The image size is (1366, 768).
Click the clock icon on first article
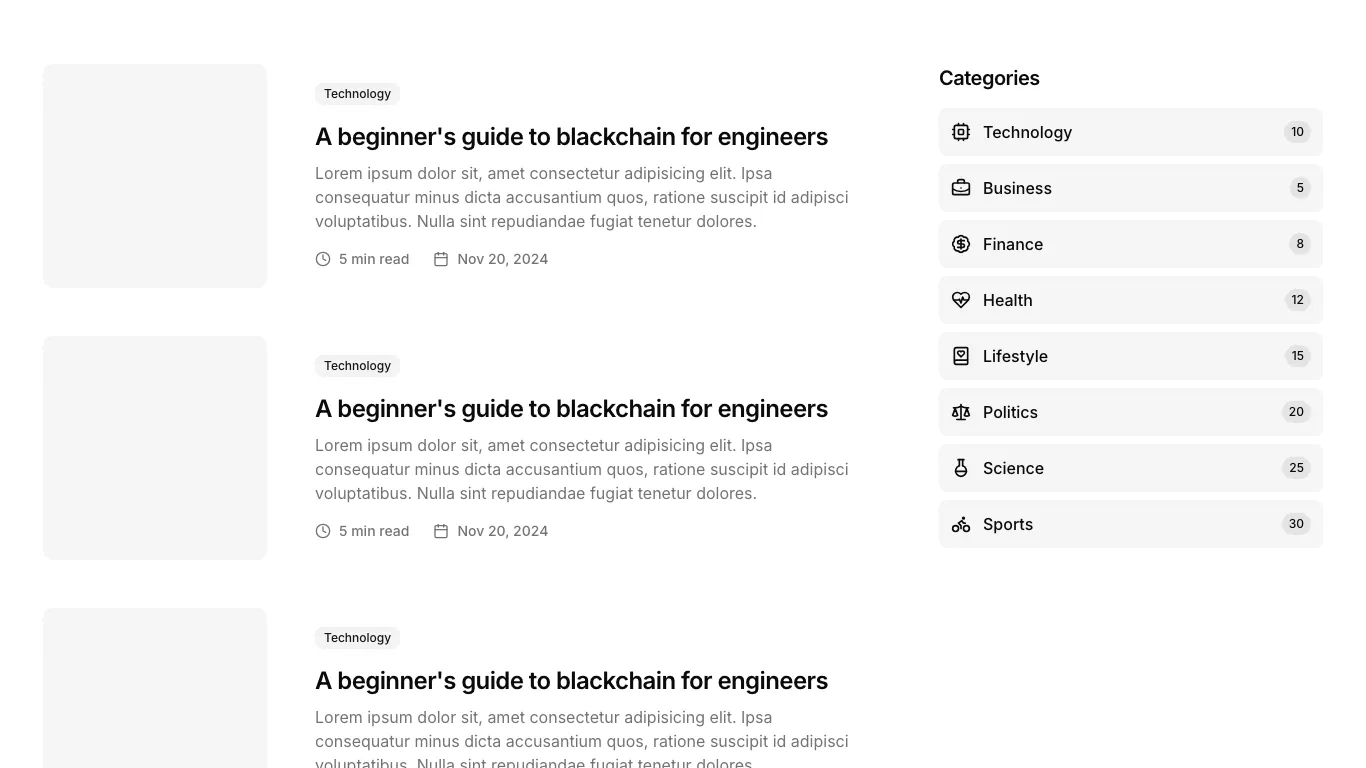coord(323,259)
